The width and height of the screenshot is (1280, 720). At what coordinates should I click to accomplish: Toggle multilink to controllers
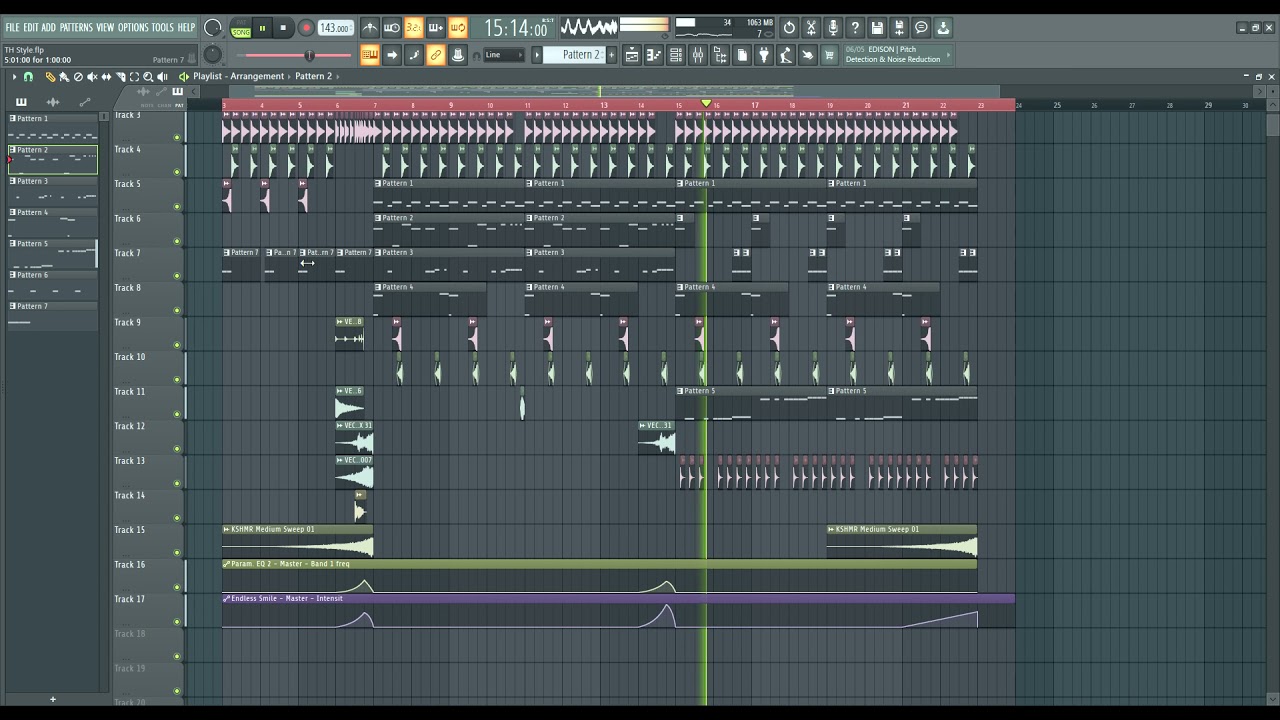coord(458,55)
